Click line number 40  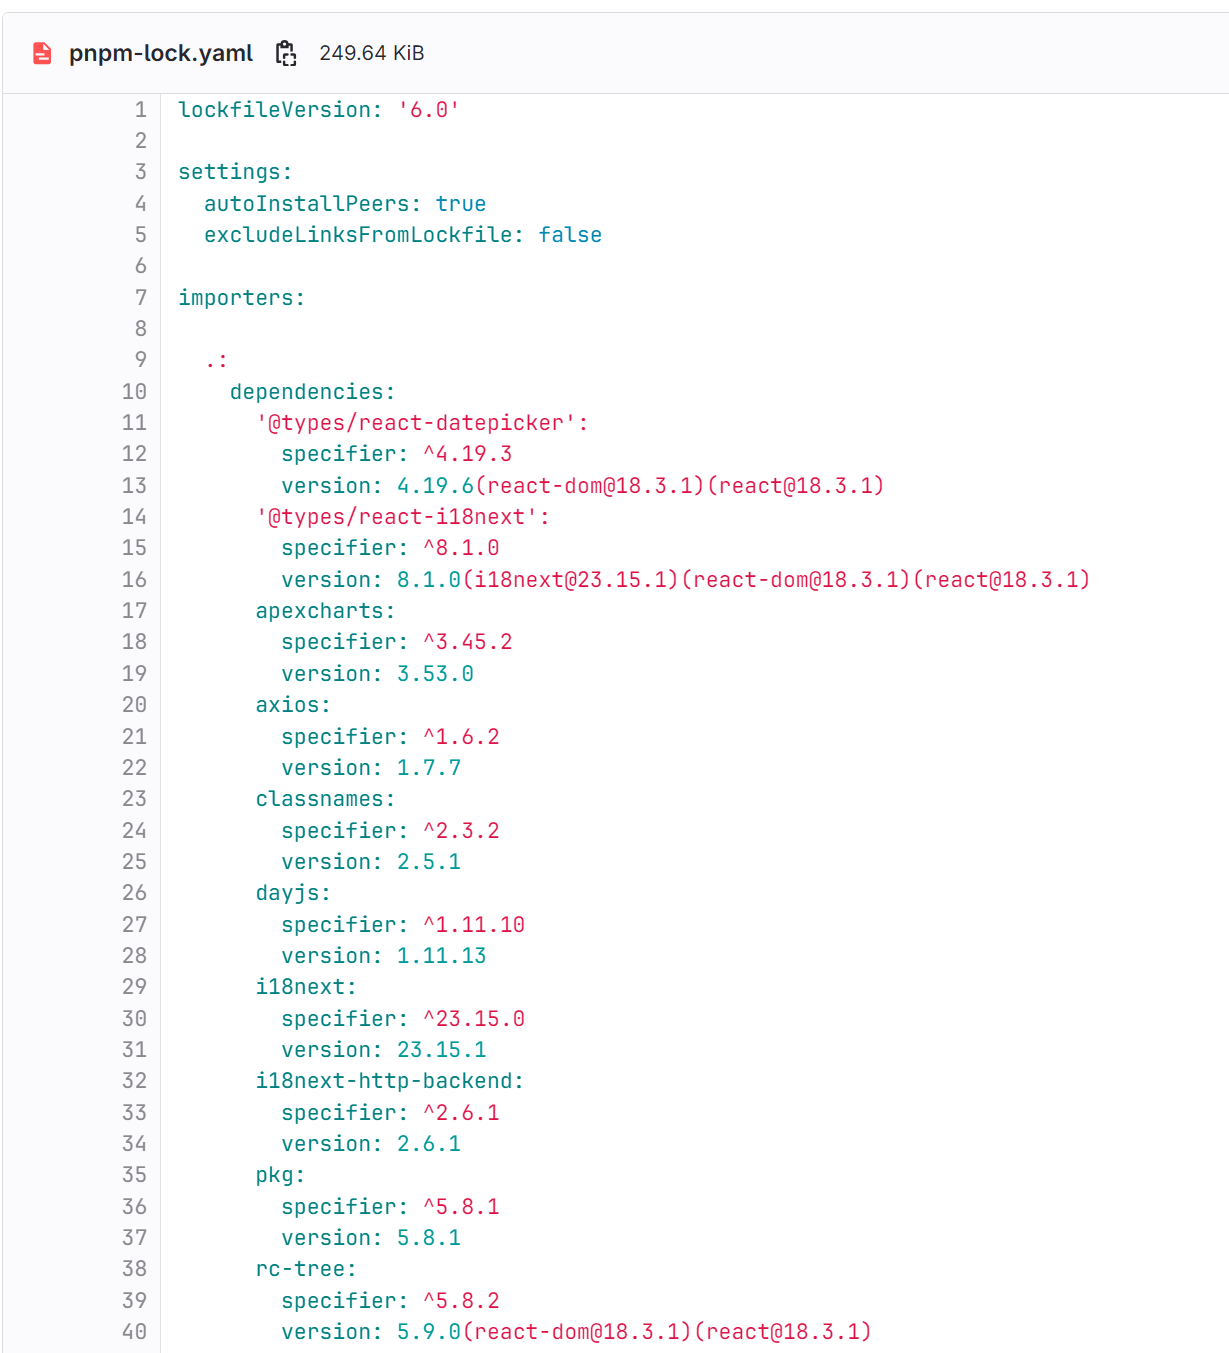point(135,1331)
